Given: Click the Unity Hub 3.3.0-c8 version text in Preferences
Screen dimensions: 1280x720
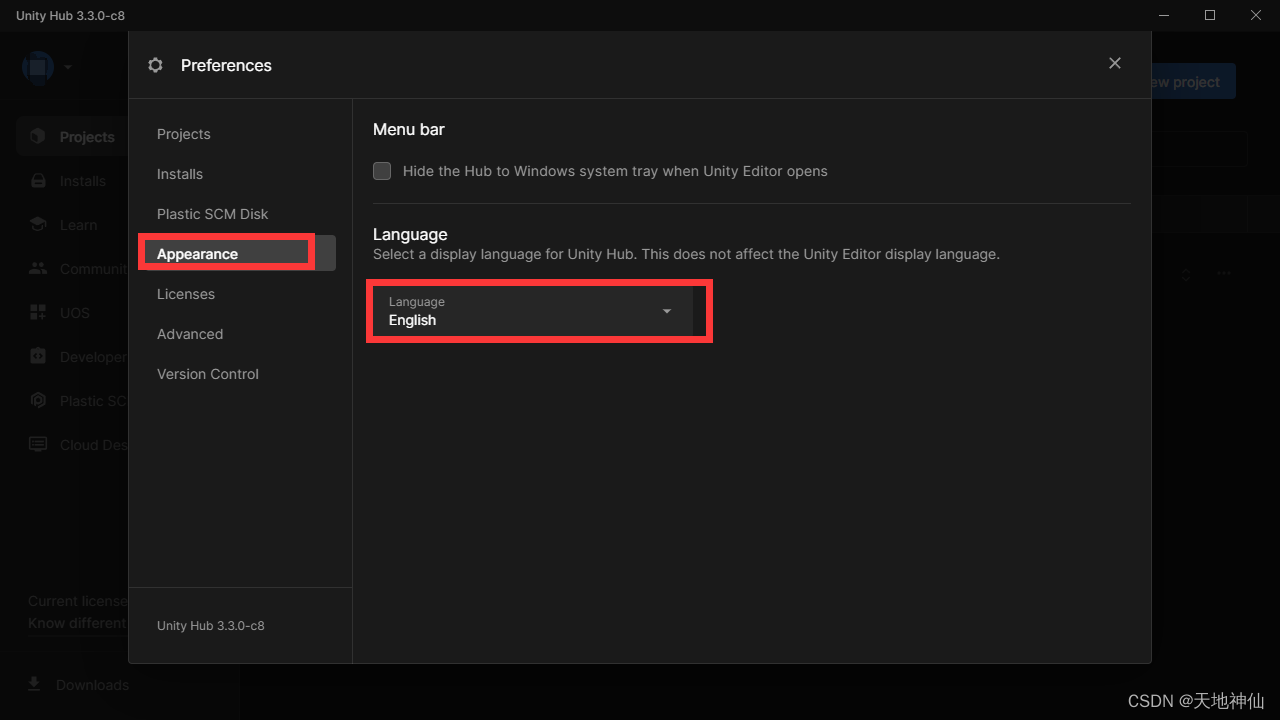Looking at the screenshot, I should 211,626.
